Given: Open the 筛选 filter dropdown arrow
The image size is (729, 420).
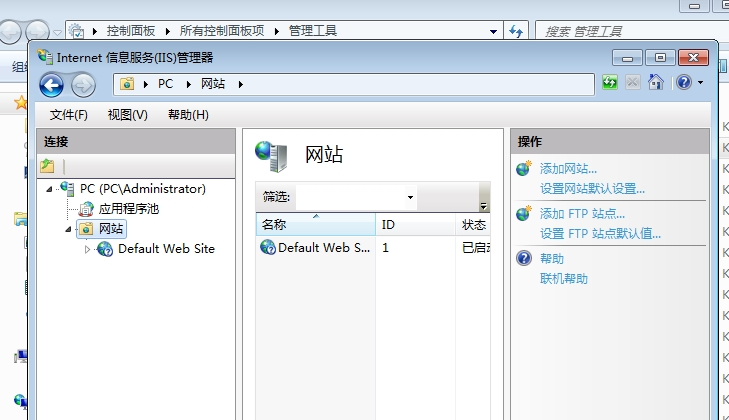Looking at the screenshot, I should click(x=411, y=197).
